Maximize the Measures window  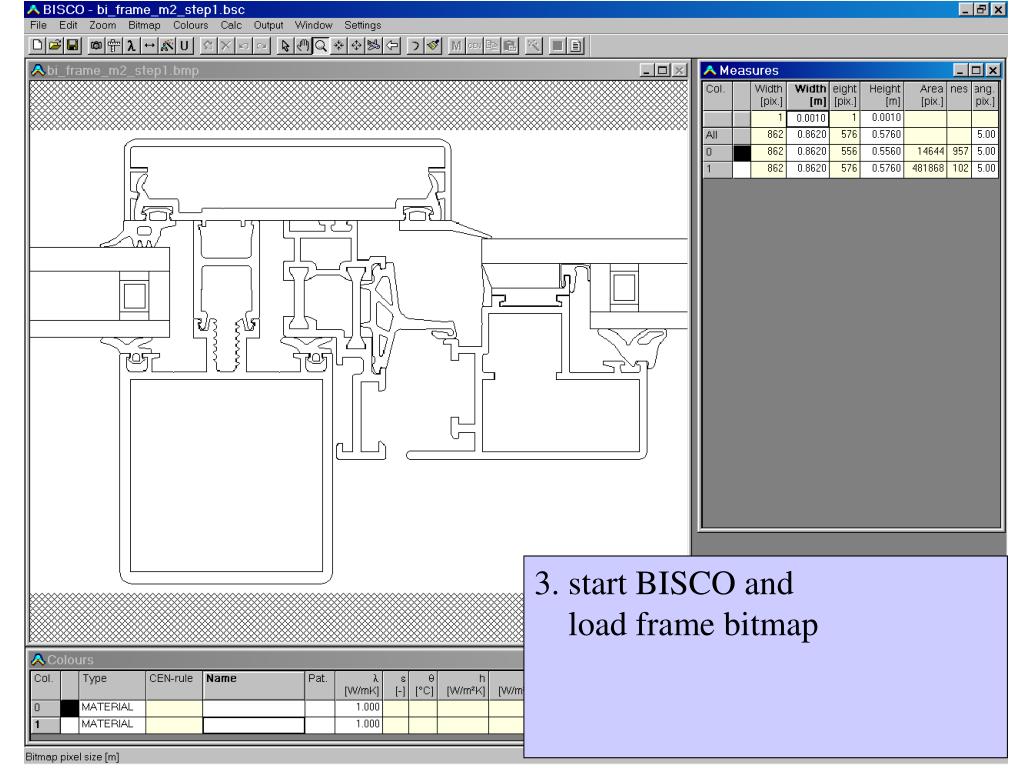pos(976,70)
